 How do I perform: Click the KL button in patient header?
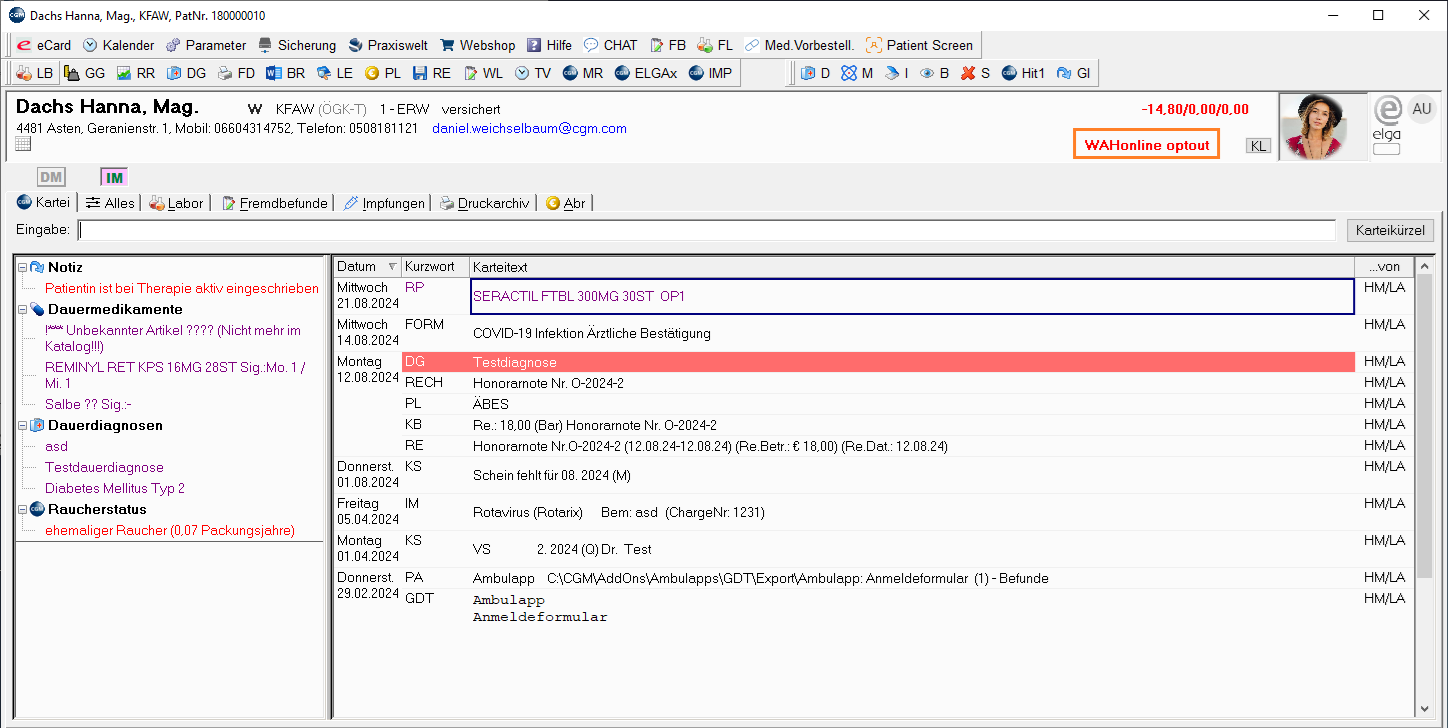(1258, 146)
